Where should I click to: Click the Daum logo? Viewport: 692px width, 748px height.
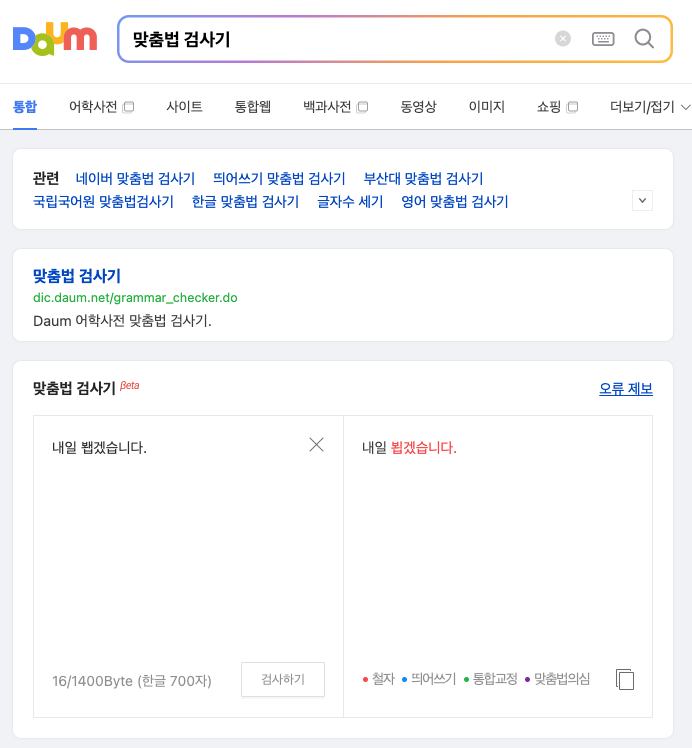click(55, 38)
